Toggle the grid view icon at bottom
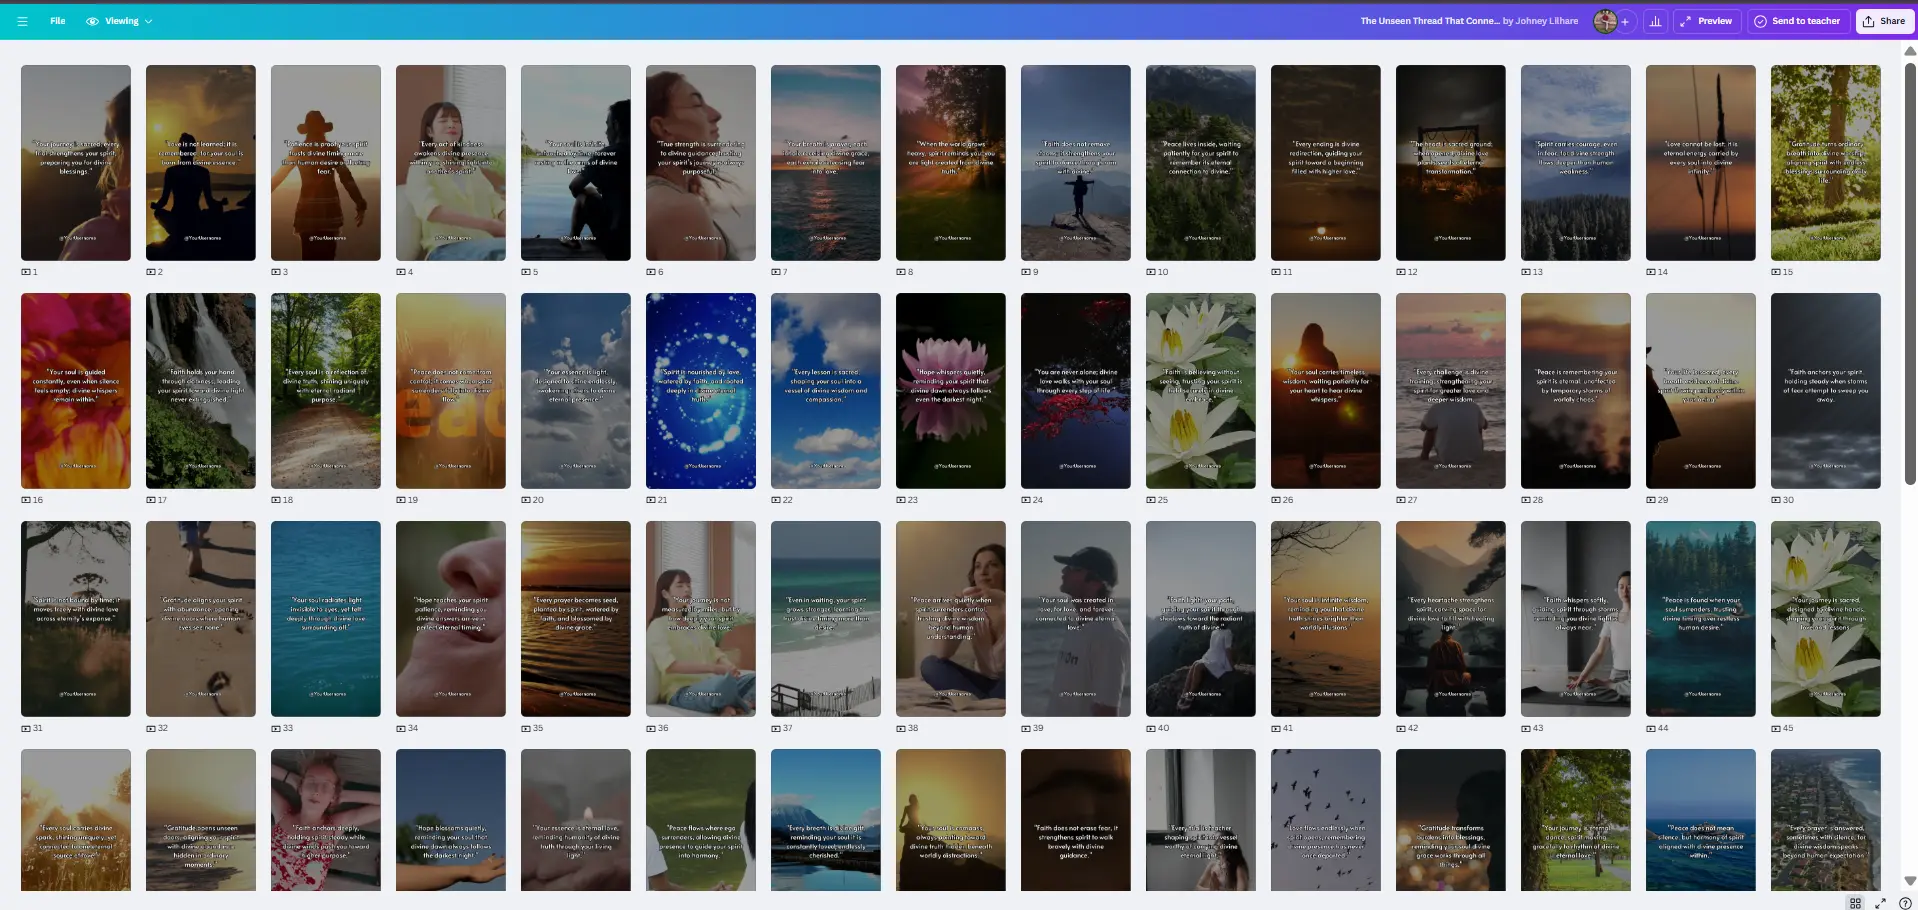Image resolution: width=1918 pixels, height=910 pixels. click(1855, 903)
